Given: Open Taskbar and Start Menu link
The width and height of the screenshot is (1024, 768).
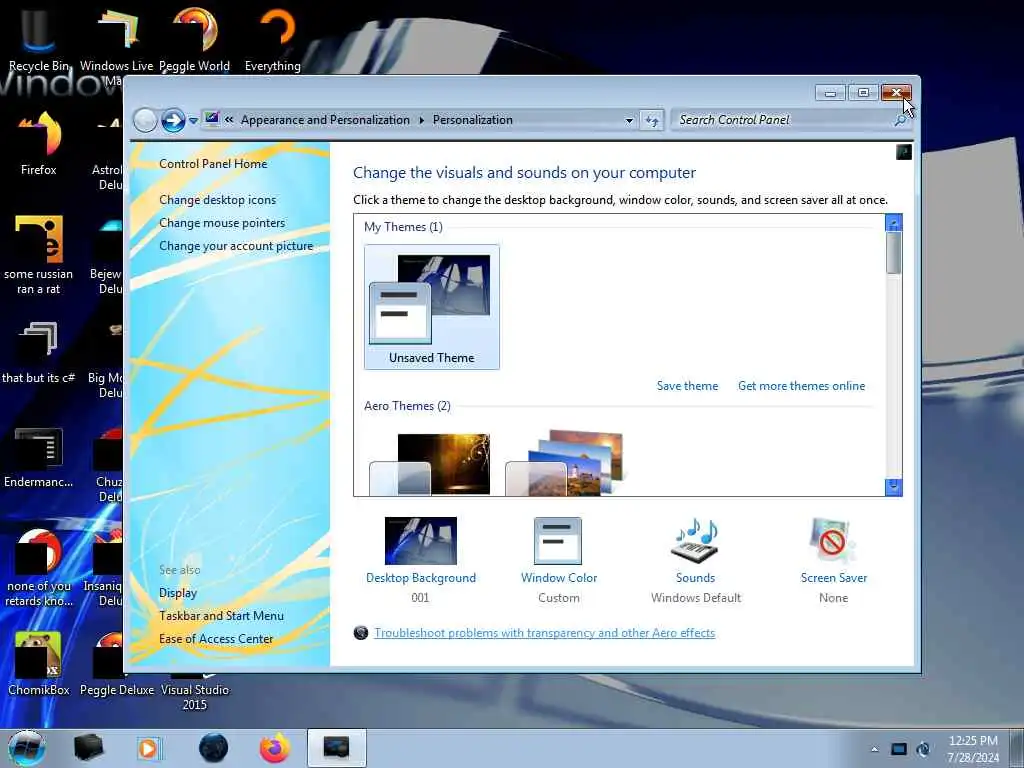Looking at the screenshot, I should [221, 616].
